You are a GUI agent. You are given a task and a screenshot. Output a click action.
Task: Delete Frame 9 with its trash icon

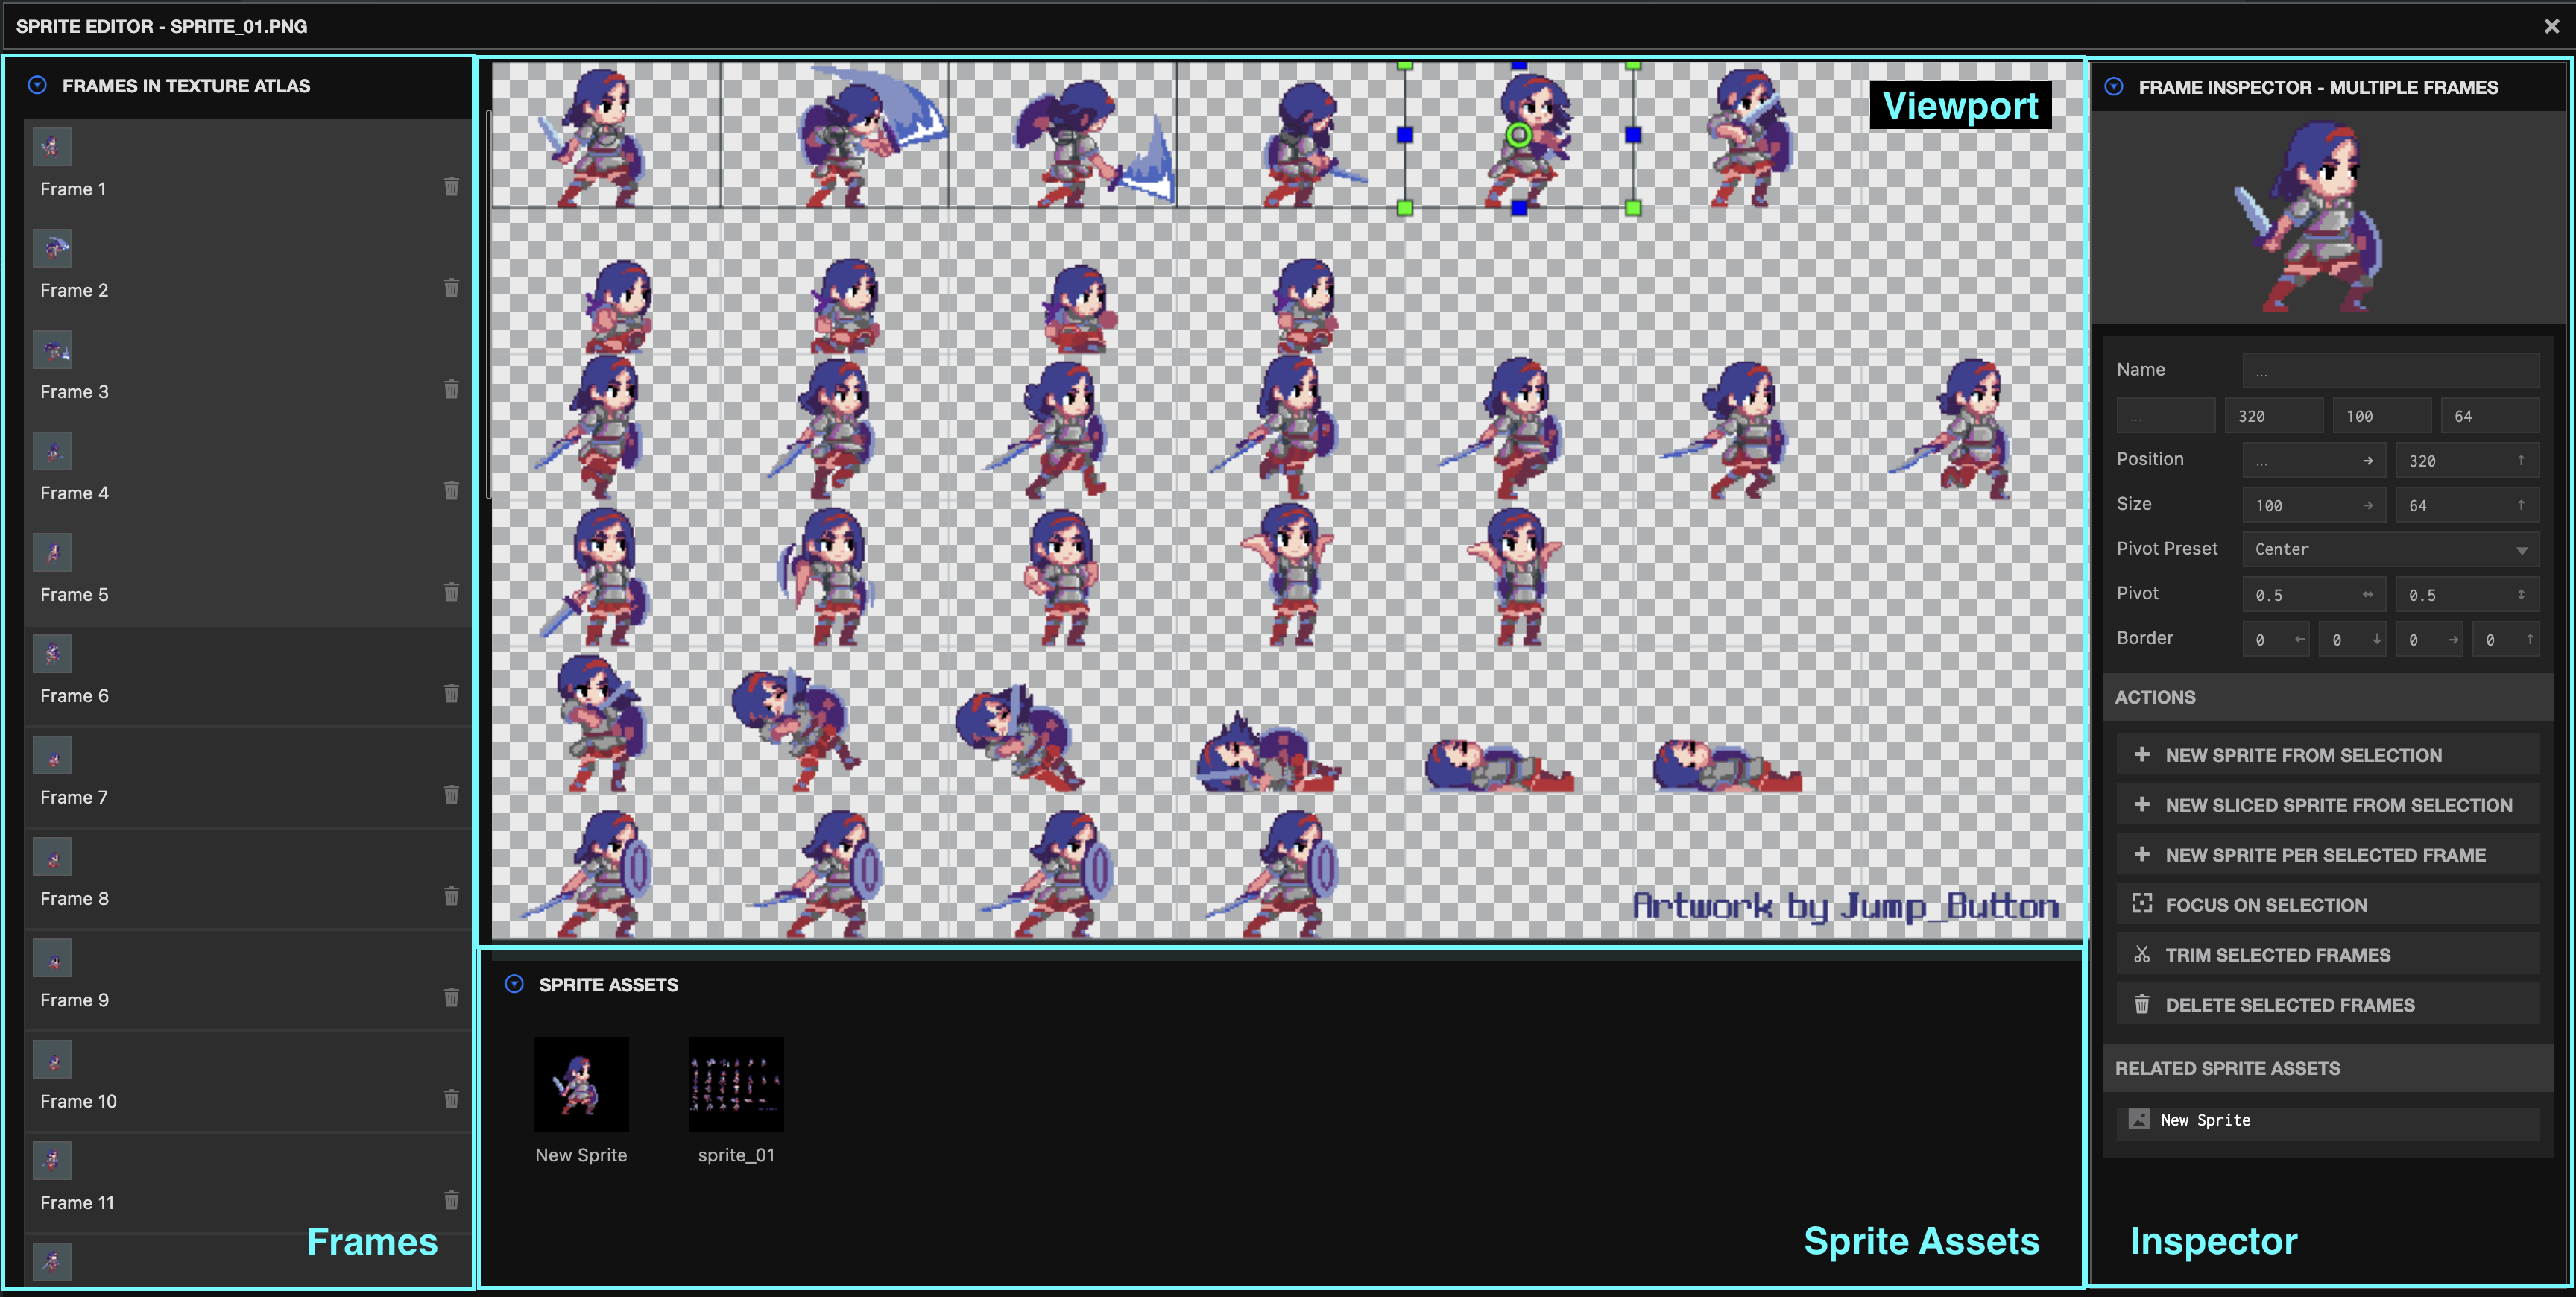(451, 998)
